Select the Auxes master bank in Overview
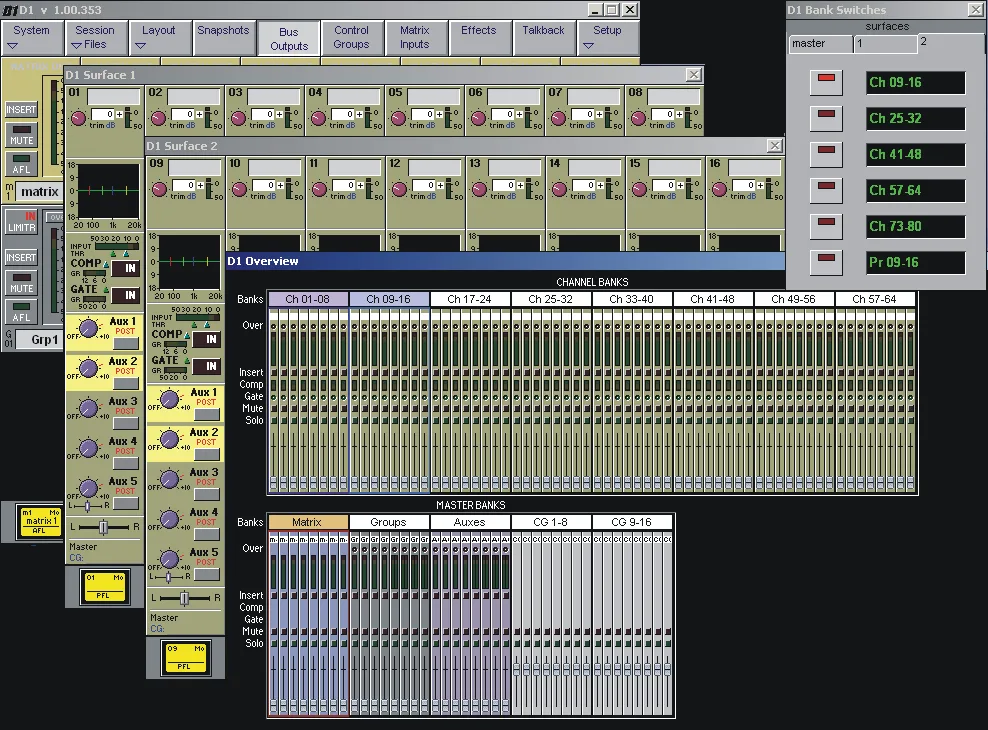Image resolution: width=988 pixels, height=730 pixels. (x=469, y=522)
